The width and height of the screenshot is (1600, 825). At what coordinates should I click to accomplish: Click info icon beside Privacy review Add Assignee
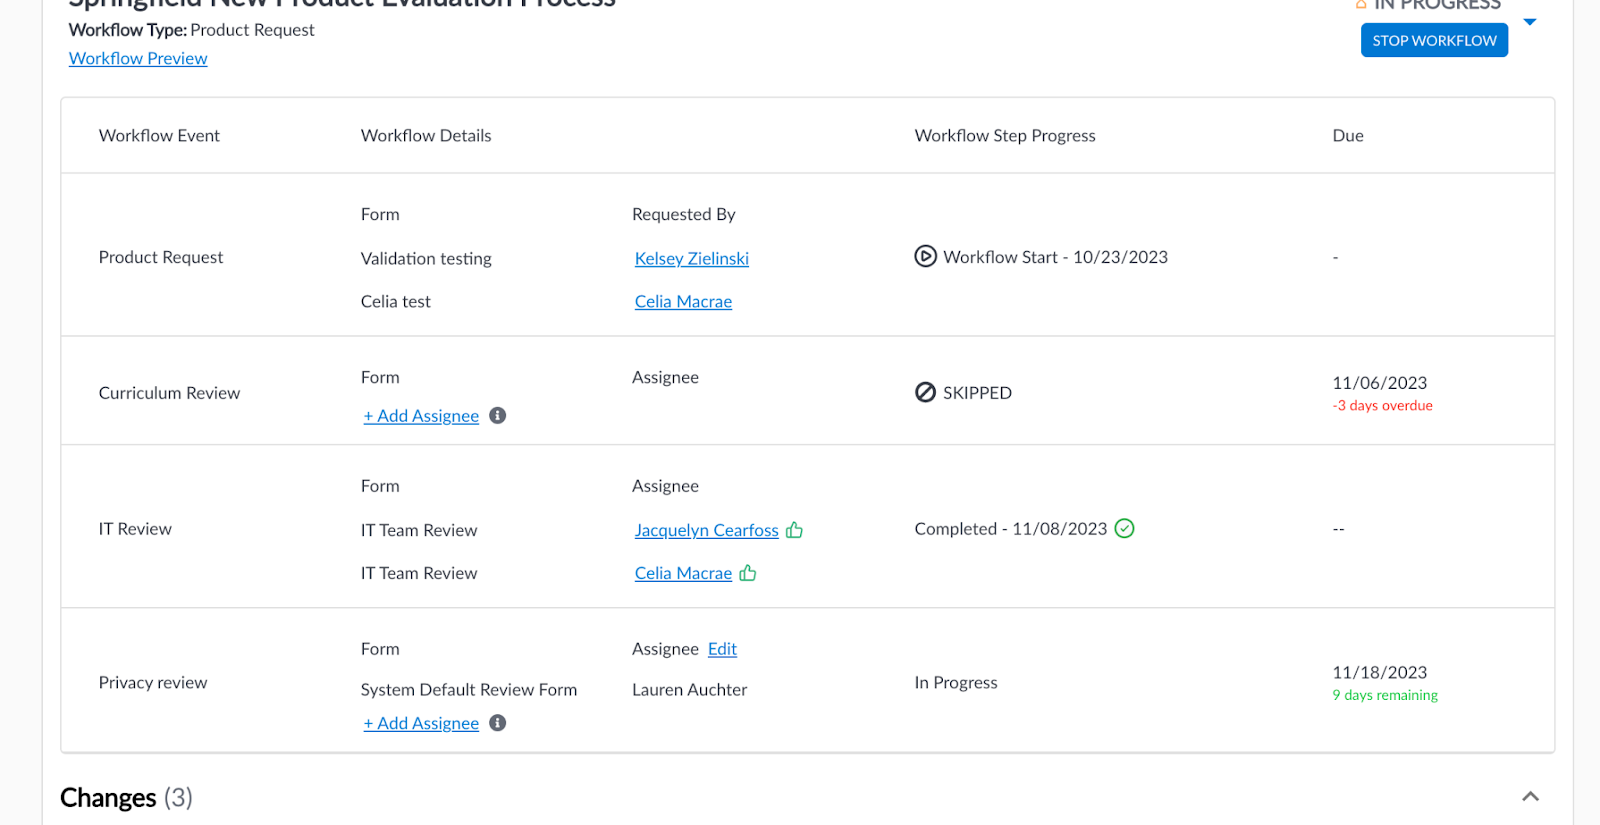pyautogui.click(x=497, y=723)
